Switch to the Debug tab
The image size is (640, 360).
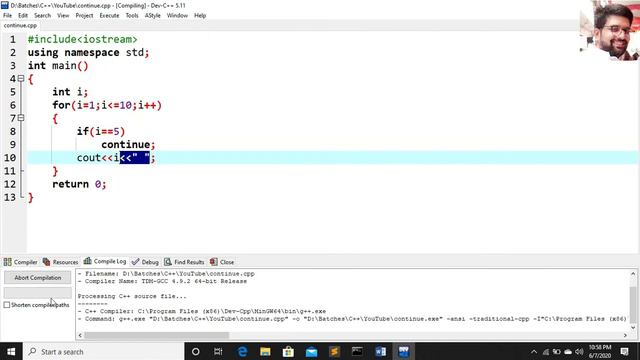click(x=145, y=262)
